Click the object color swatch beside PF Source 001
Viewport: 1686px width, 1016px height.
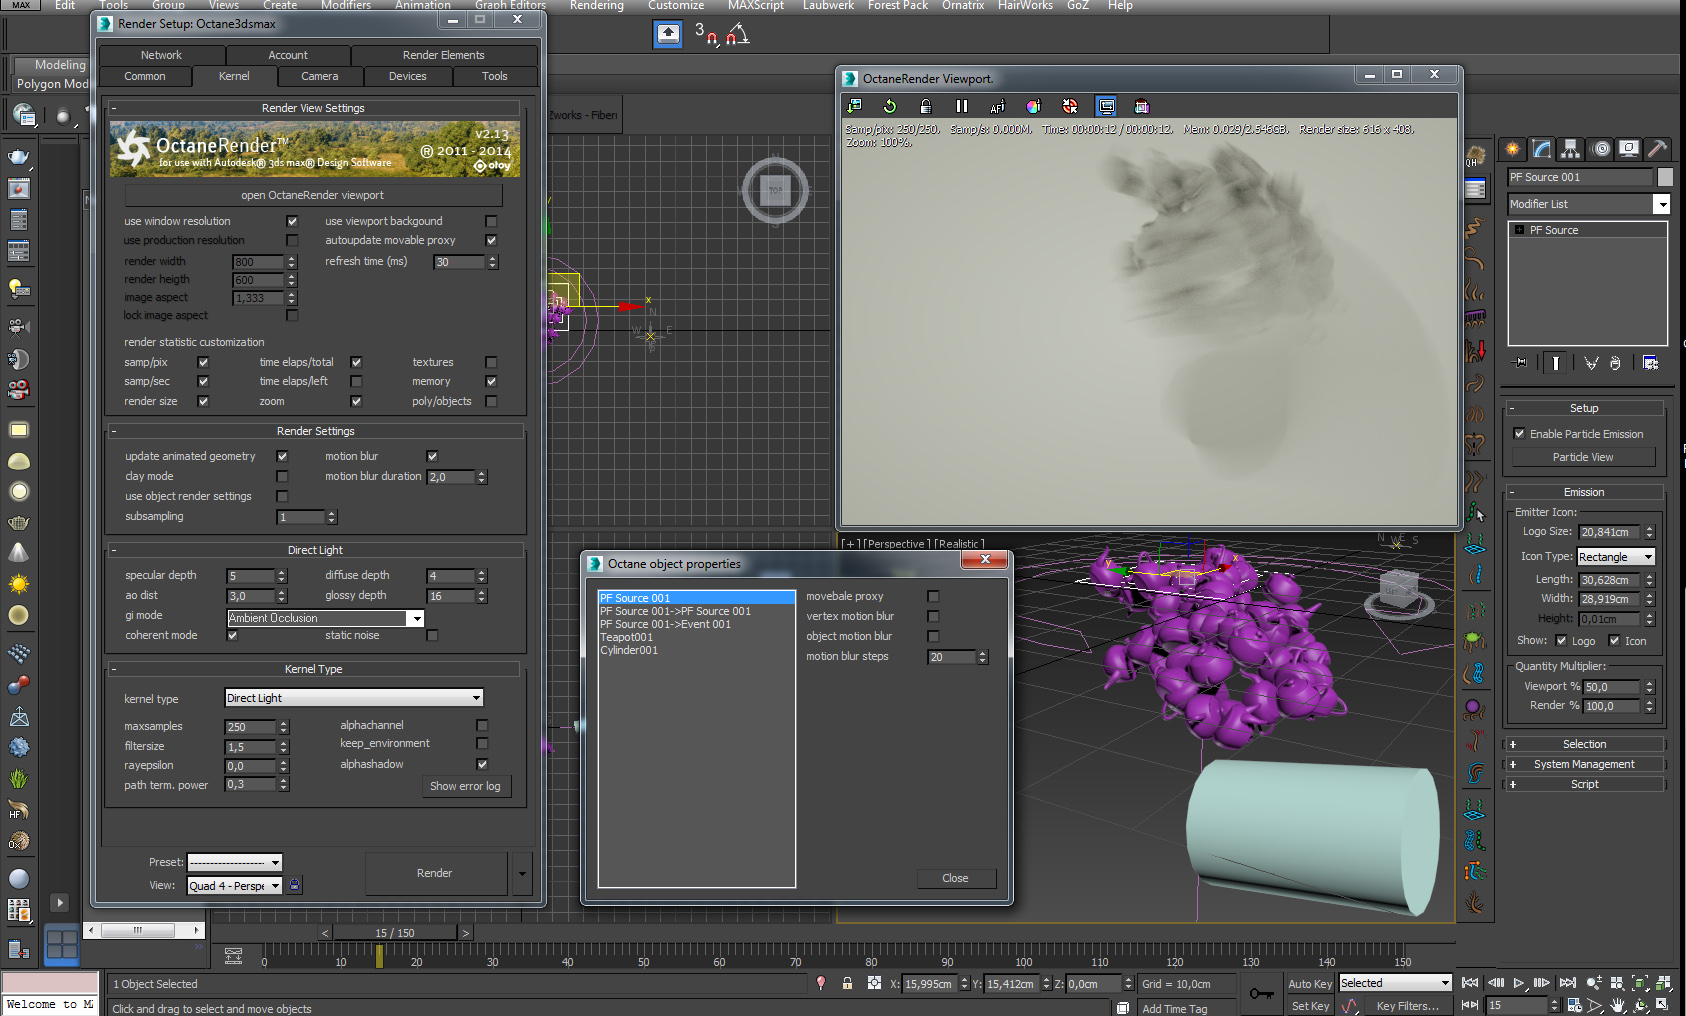coord(1665,177)
